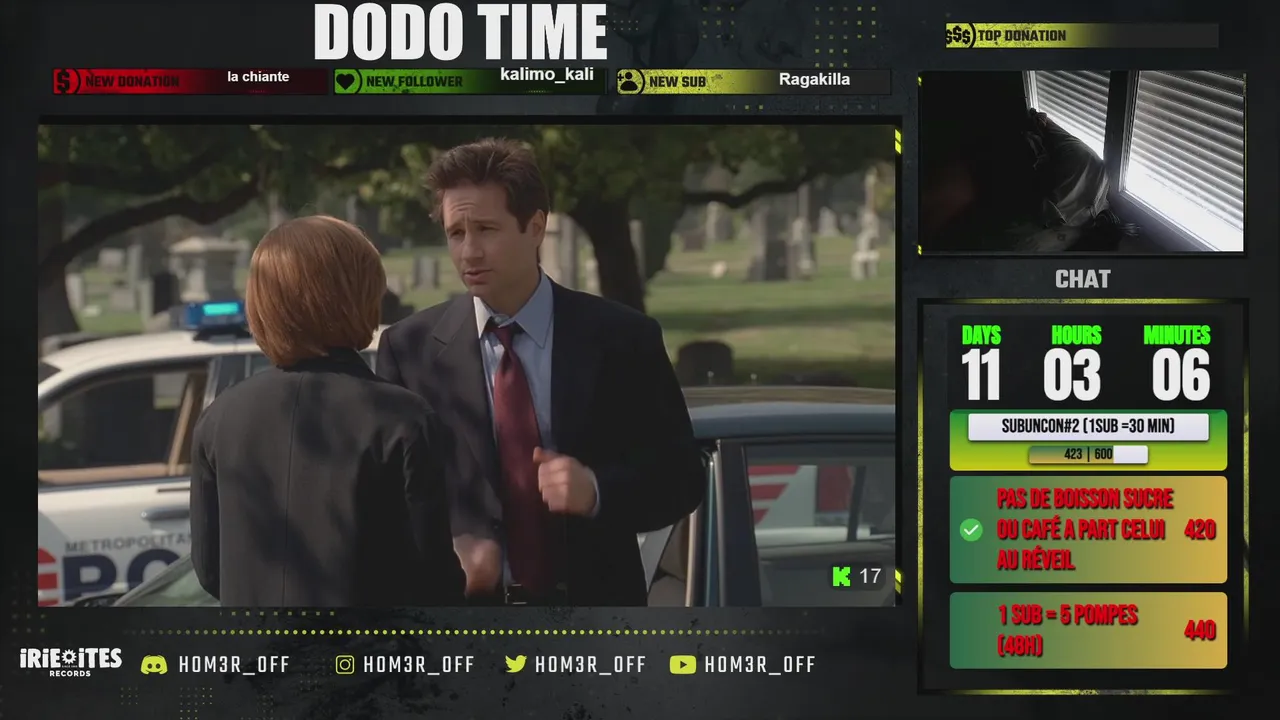Click the 423 | 600 sub progress bar
The image size is (1280, 720).
point(1088,454)
